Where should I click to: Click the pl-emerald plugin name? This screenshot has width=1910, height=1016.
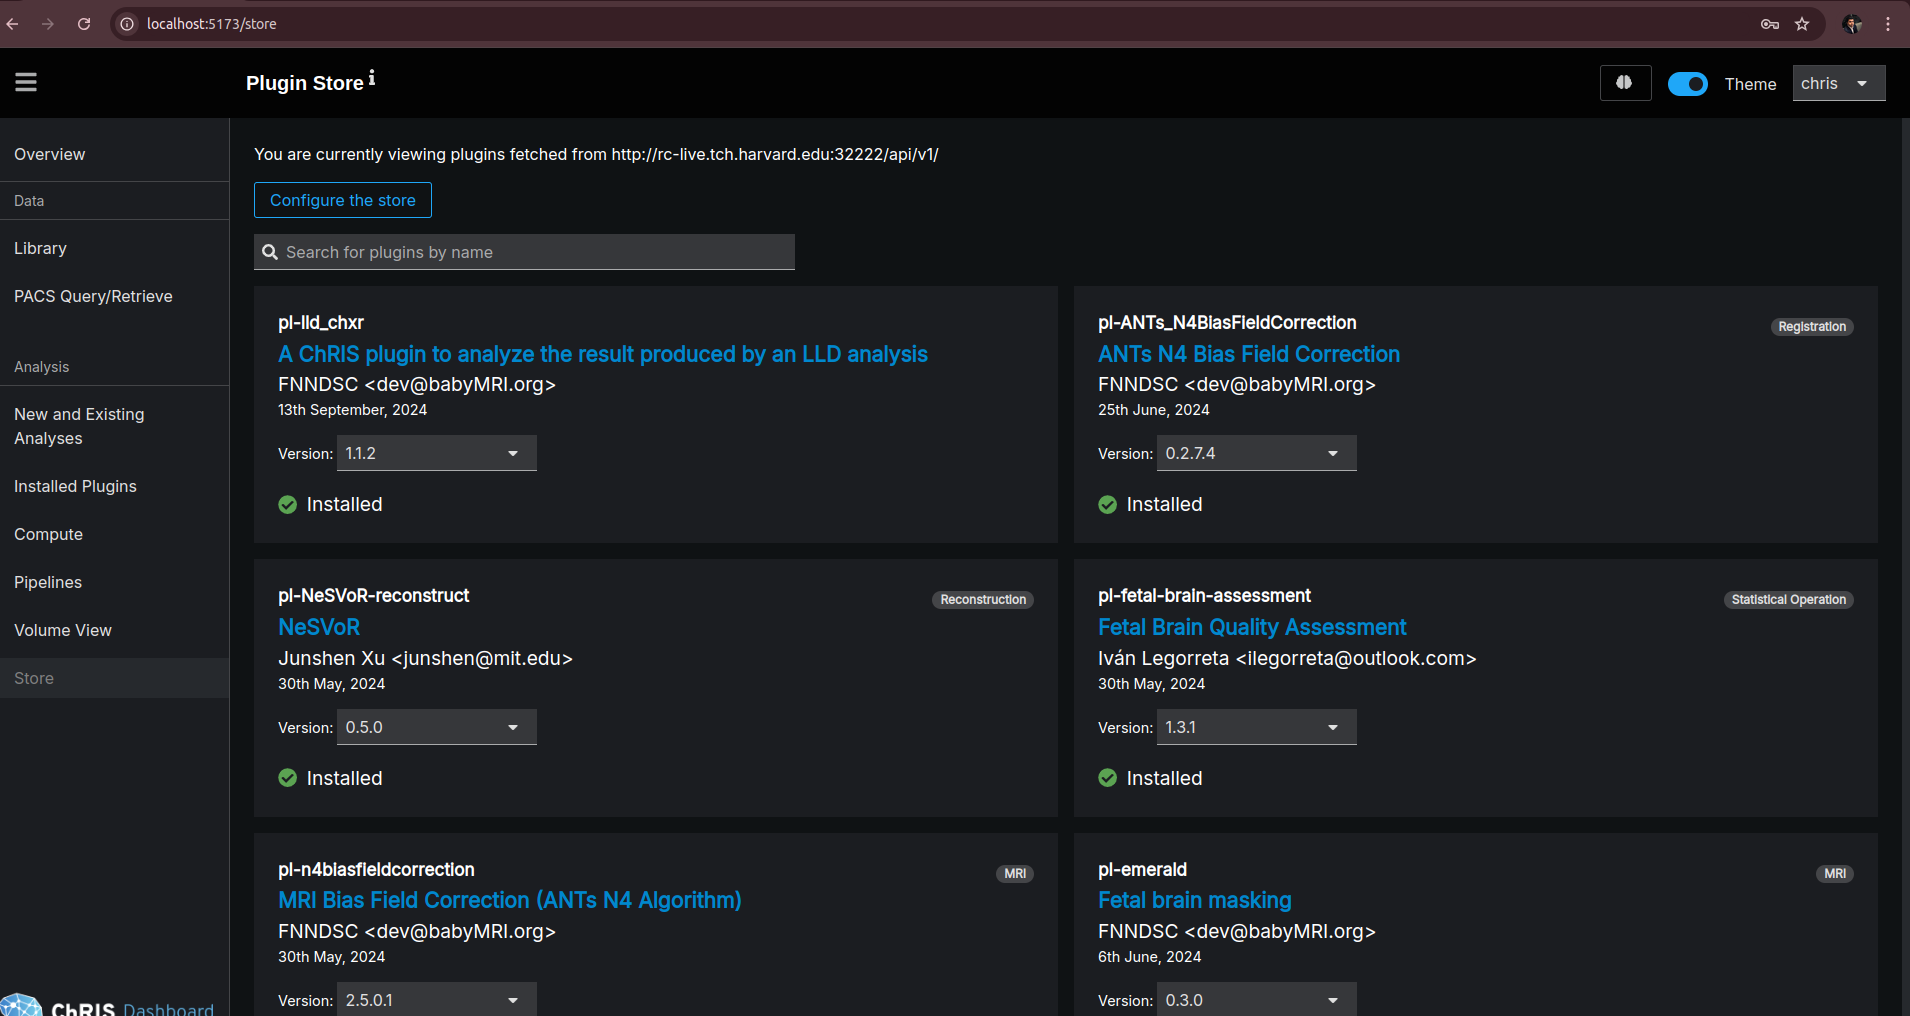[1142, 870]
